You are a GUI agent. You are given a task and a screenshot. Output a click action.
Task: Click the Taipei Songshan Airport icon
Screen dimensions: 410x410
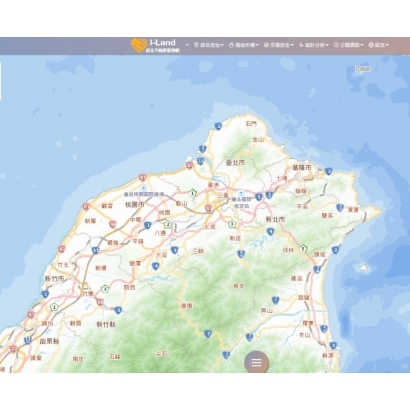click(241, 194)
